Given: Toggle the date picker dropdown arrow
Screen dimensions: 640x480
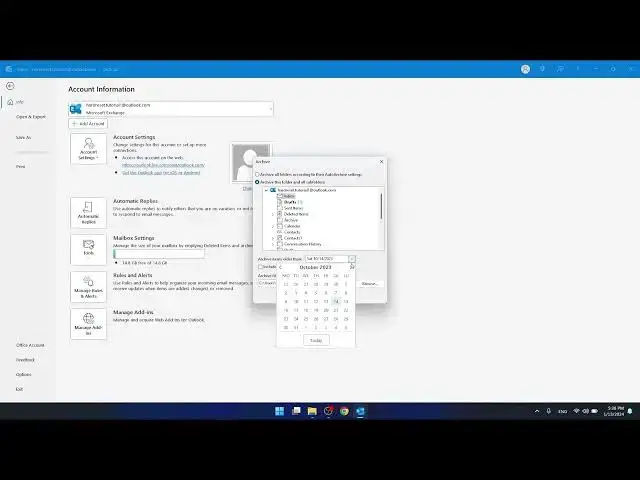Looking at the screenshot, I should click(352, 259).
